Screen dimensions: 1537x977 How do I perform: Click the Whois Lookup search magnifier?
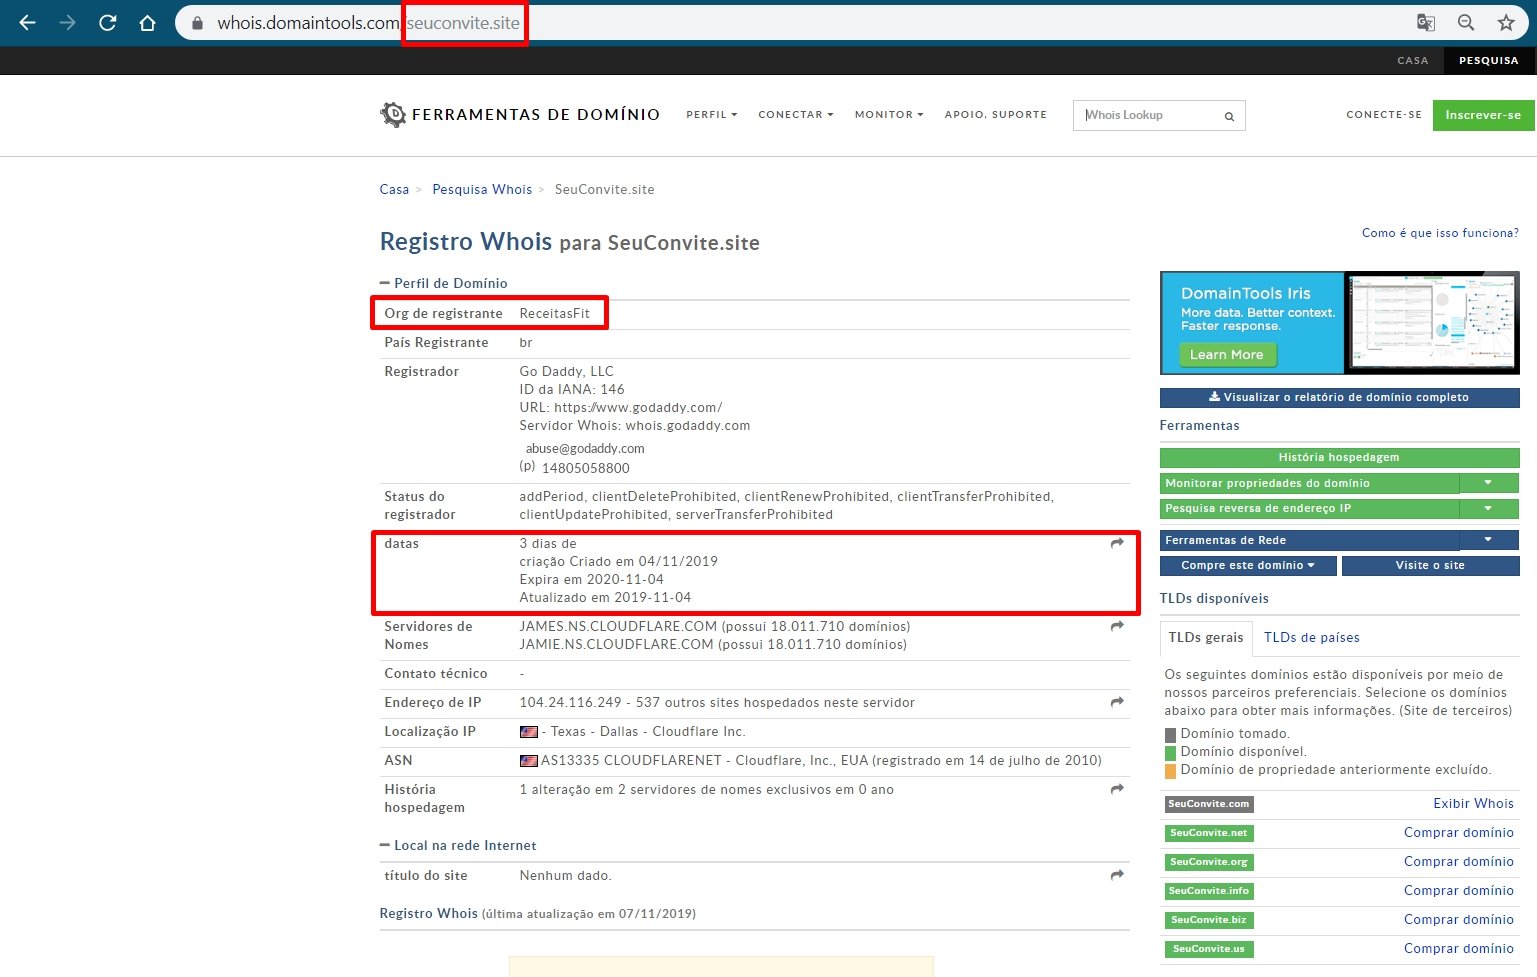tap(1229, 116)
